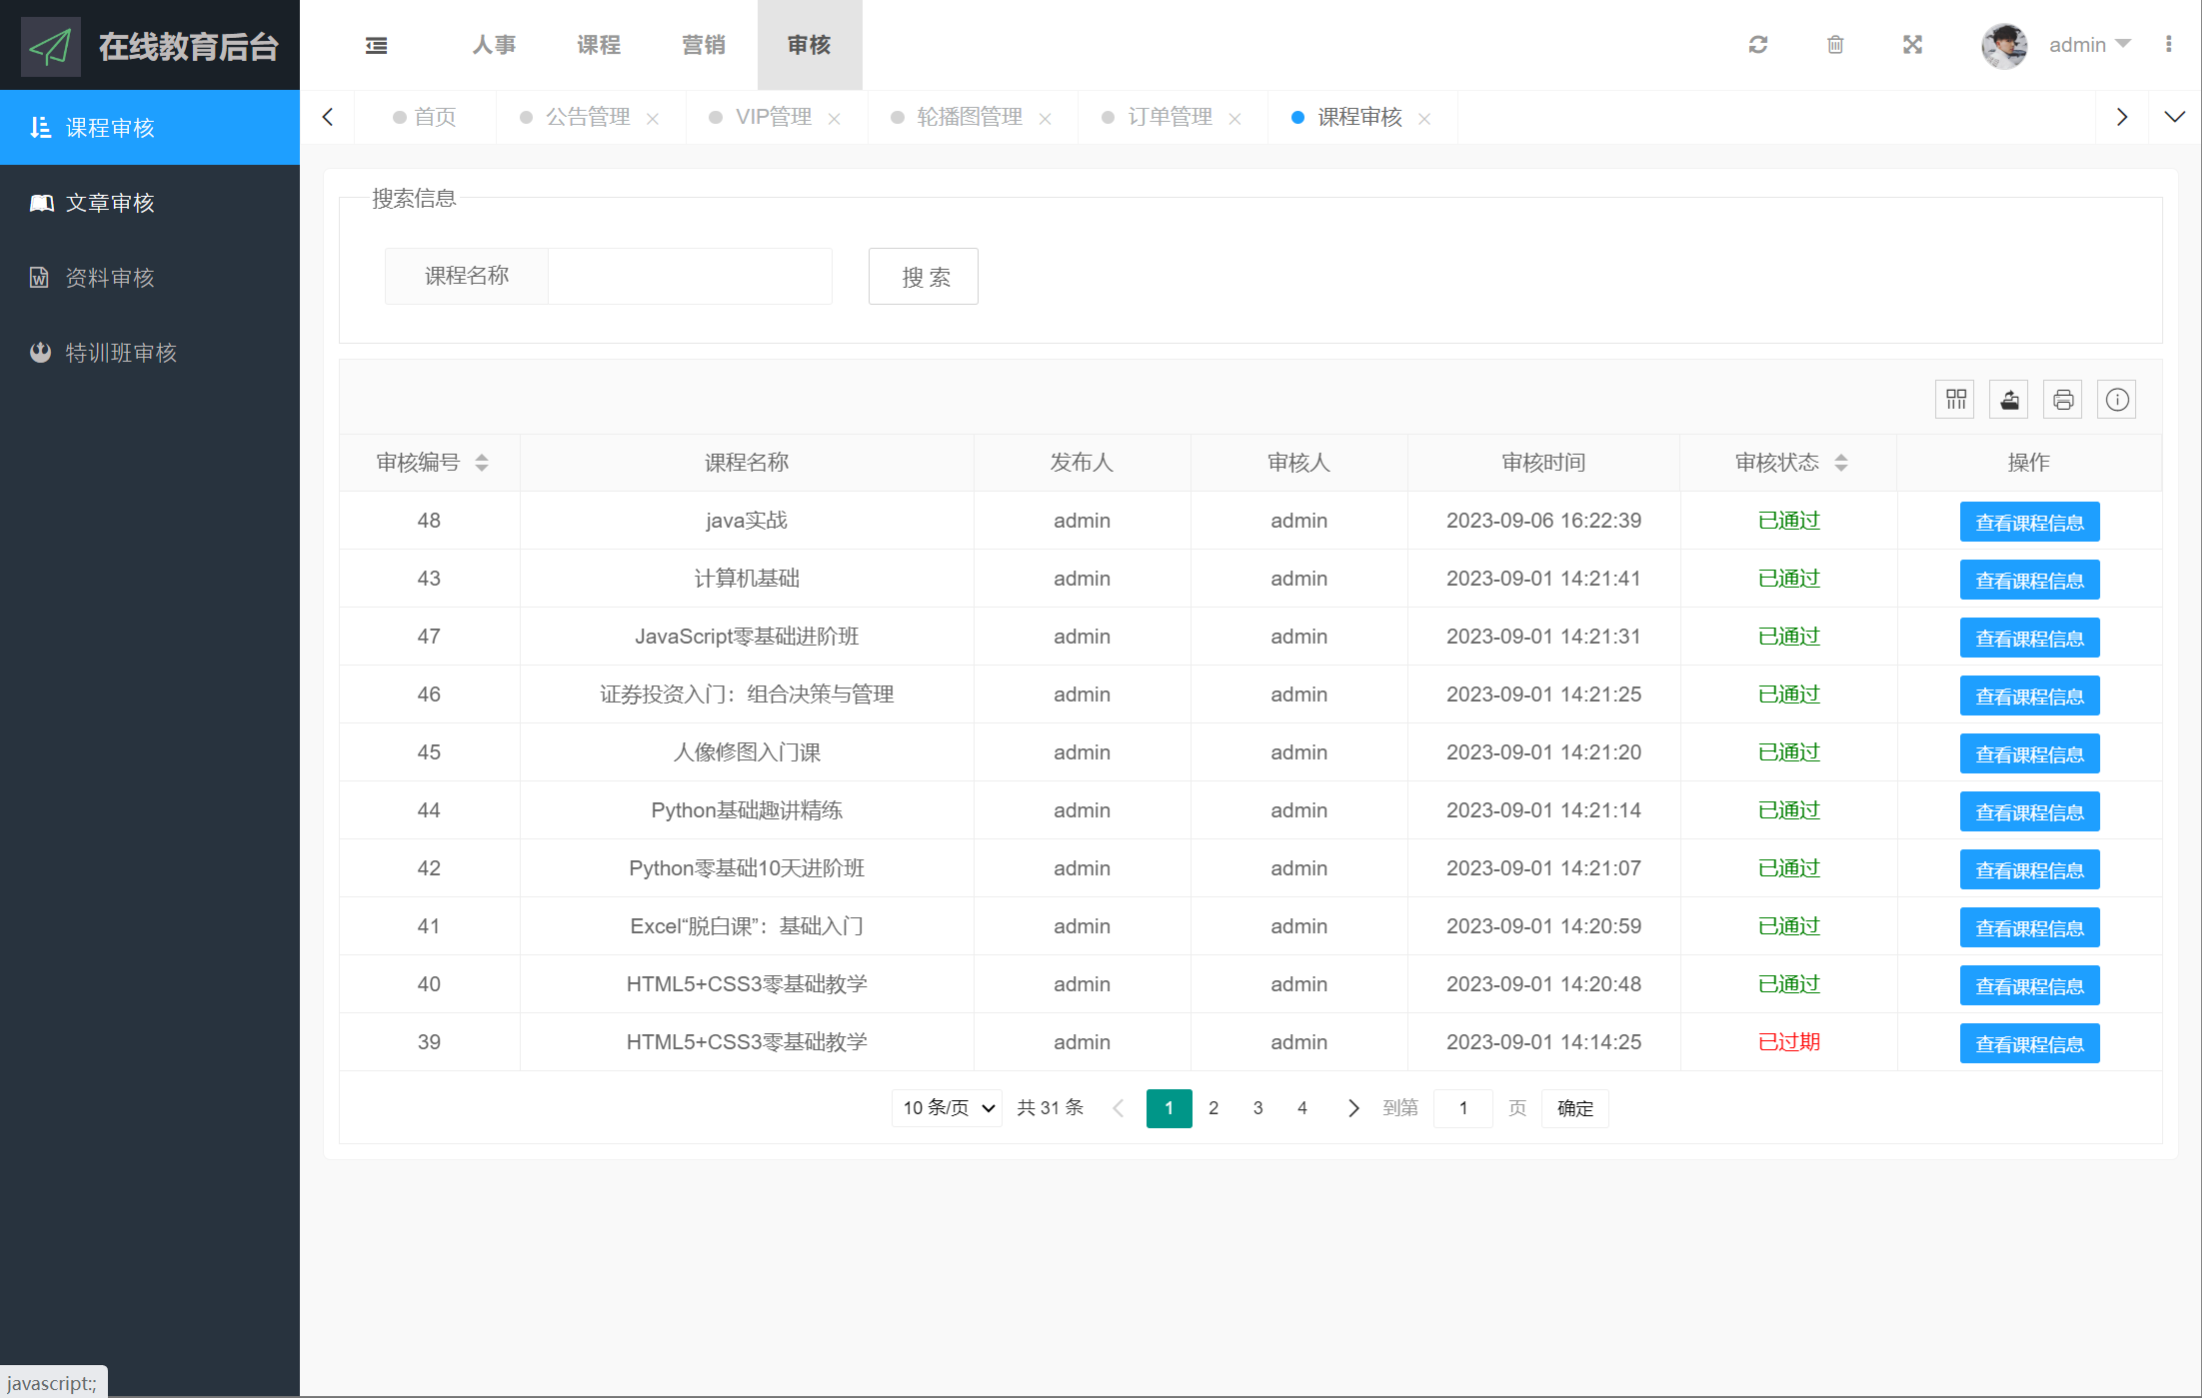The height and width of the screenshot is (1398, 2202).
Task: Click the 搜索 button
Action: [923, 277]
